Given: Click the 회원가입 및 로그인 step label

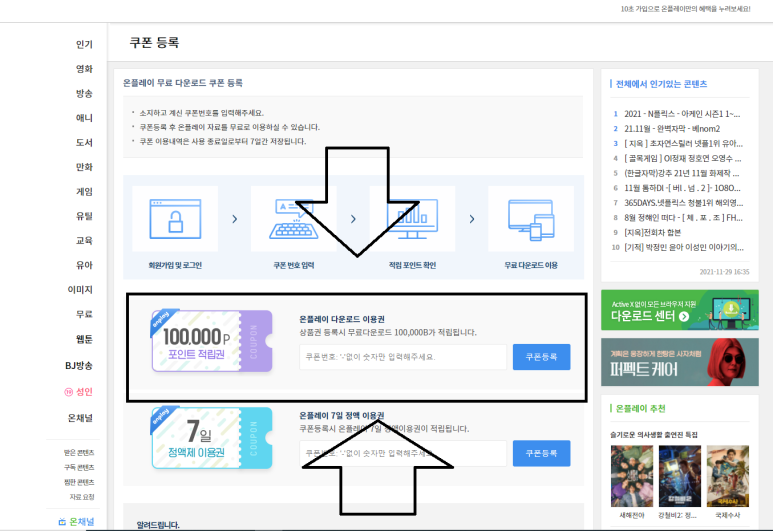Looking at the screenshot, I should click(x=175, y=265).
